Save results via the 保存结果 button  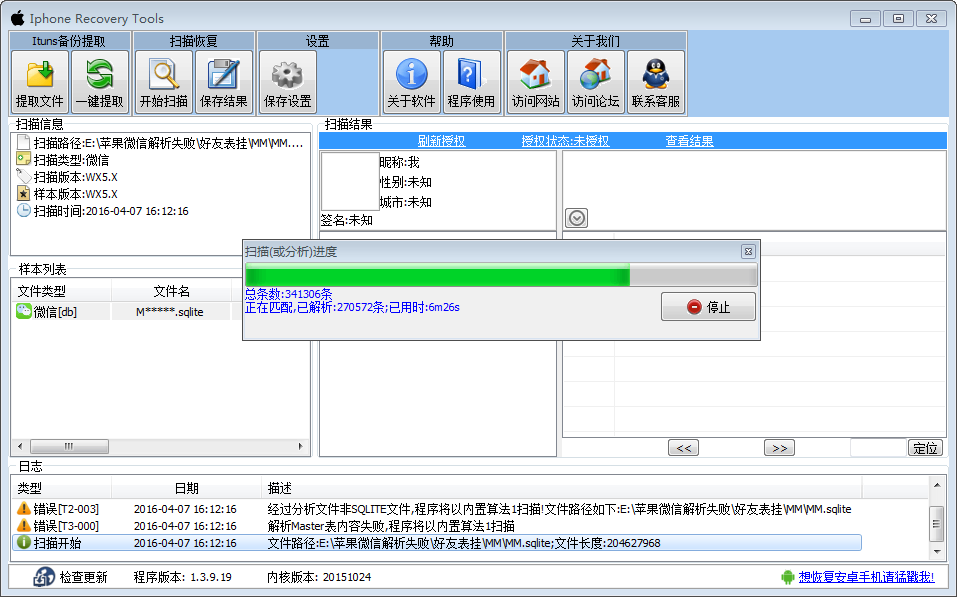223,82
